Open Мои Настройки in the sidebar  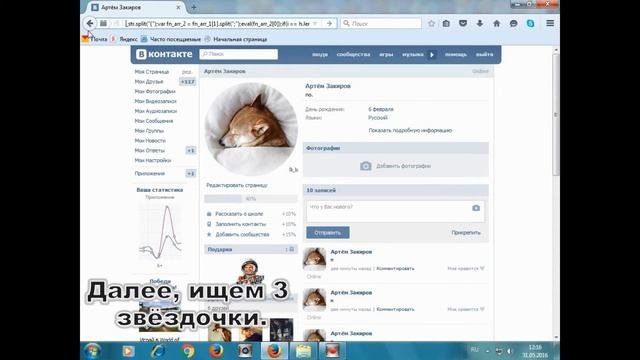[153, 160]
